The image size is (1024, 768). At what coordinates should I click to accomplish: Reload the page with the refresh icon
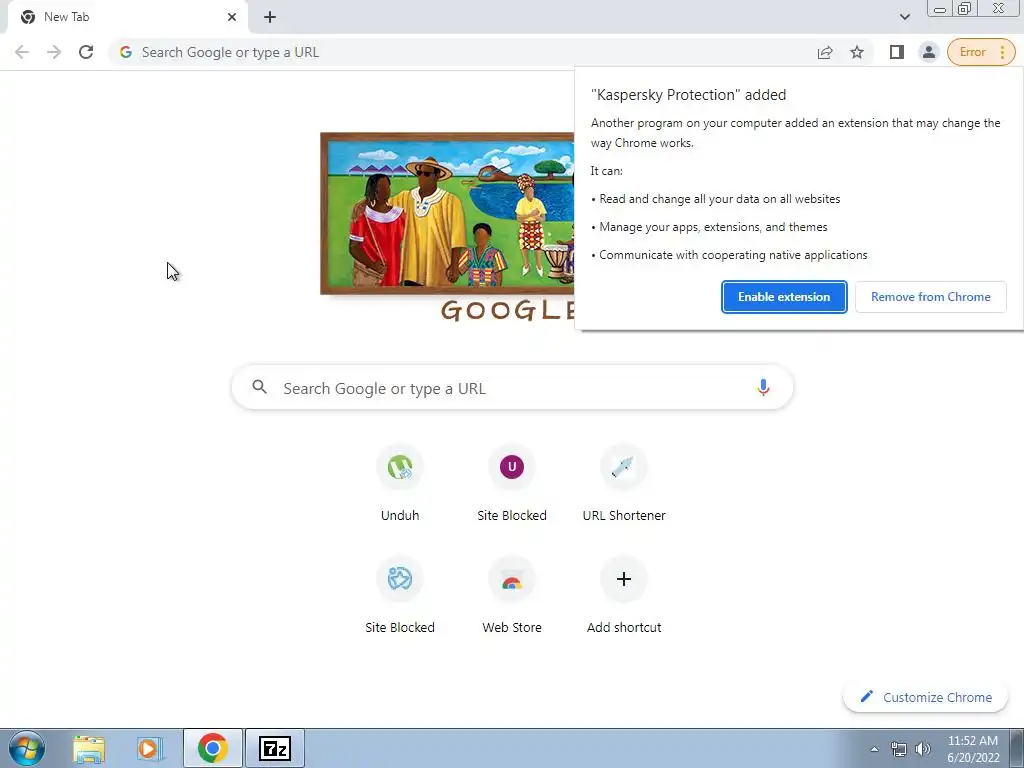click(x=86, y=52)
